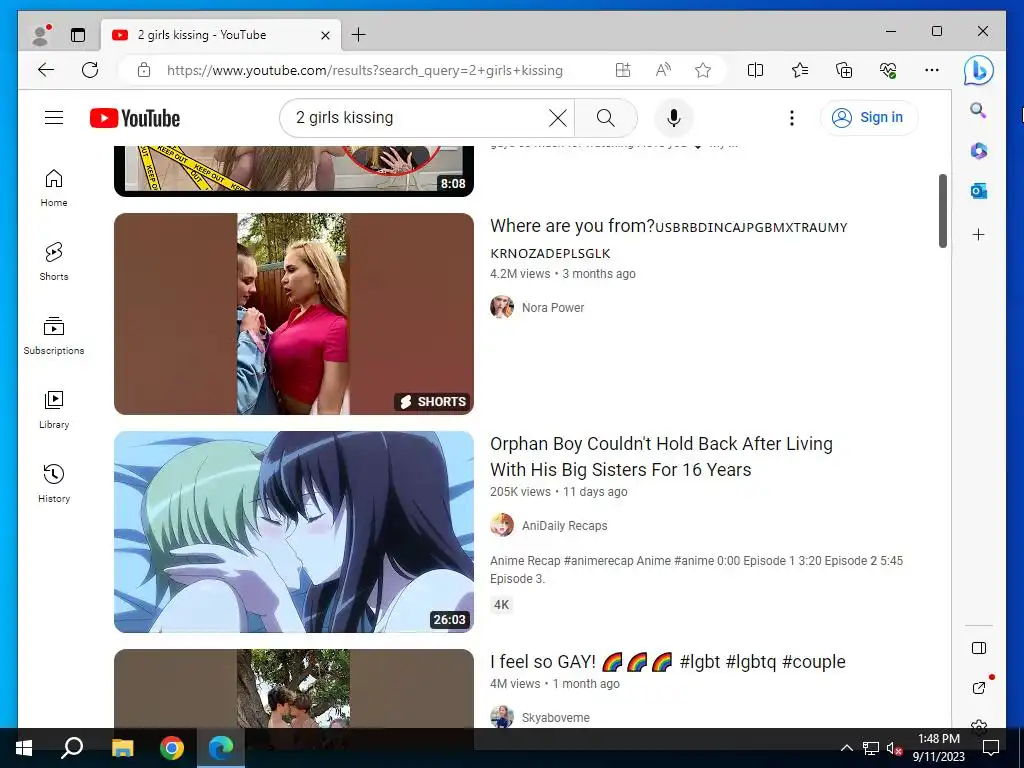Click in the YouTube search input field
Screen dimensions: 1024x768
(418, 118)
